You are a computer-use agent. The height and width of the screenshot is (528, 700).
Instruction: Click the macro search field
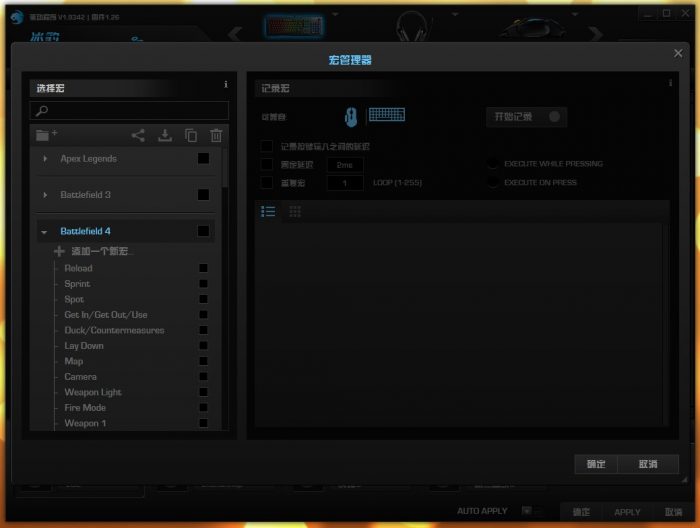[x=132, y=110]
